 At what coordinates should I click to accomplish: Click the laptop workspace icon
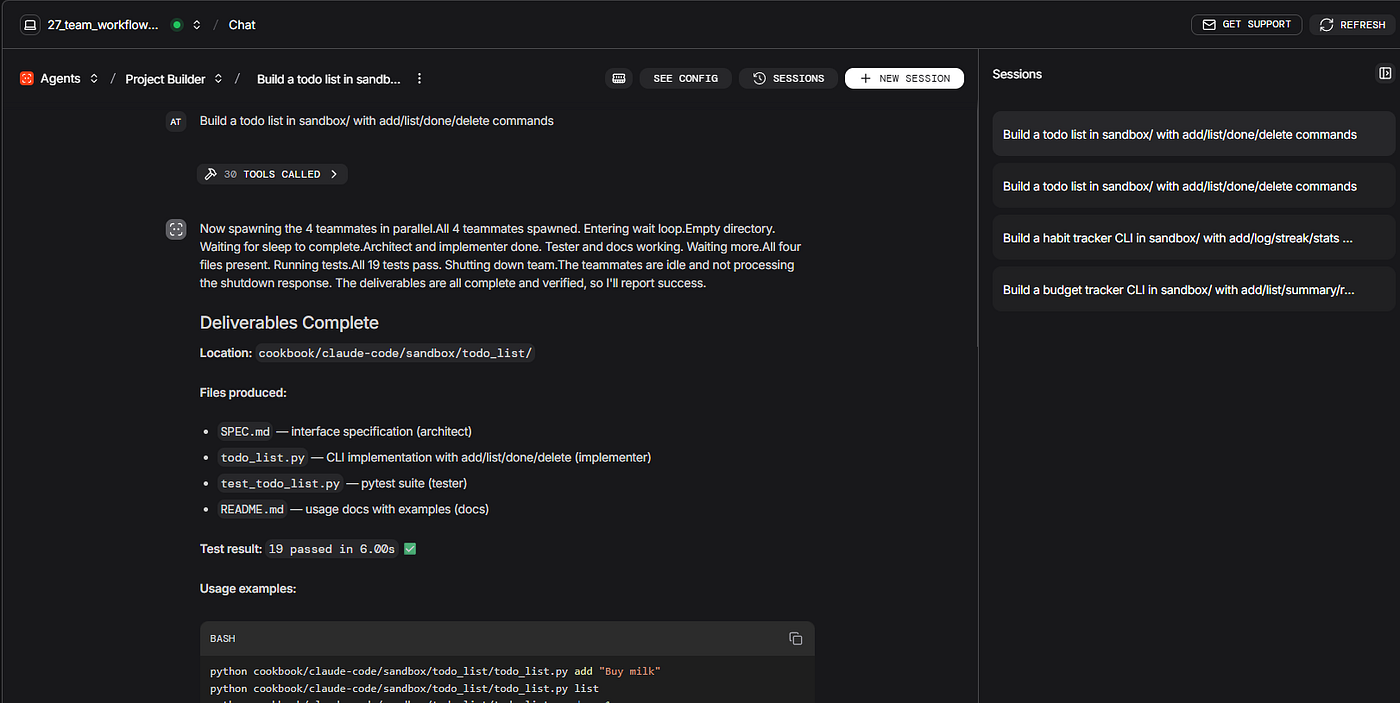30,25
